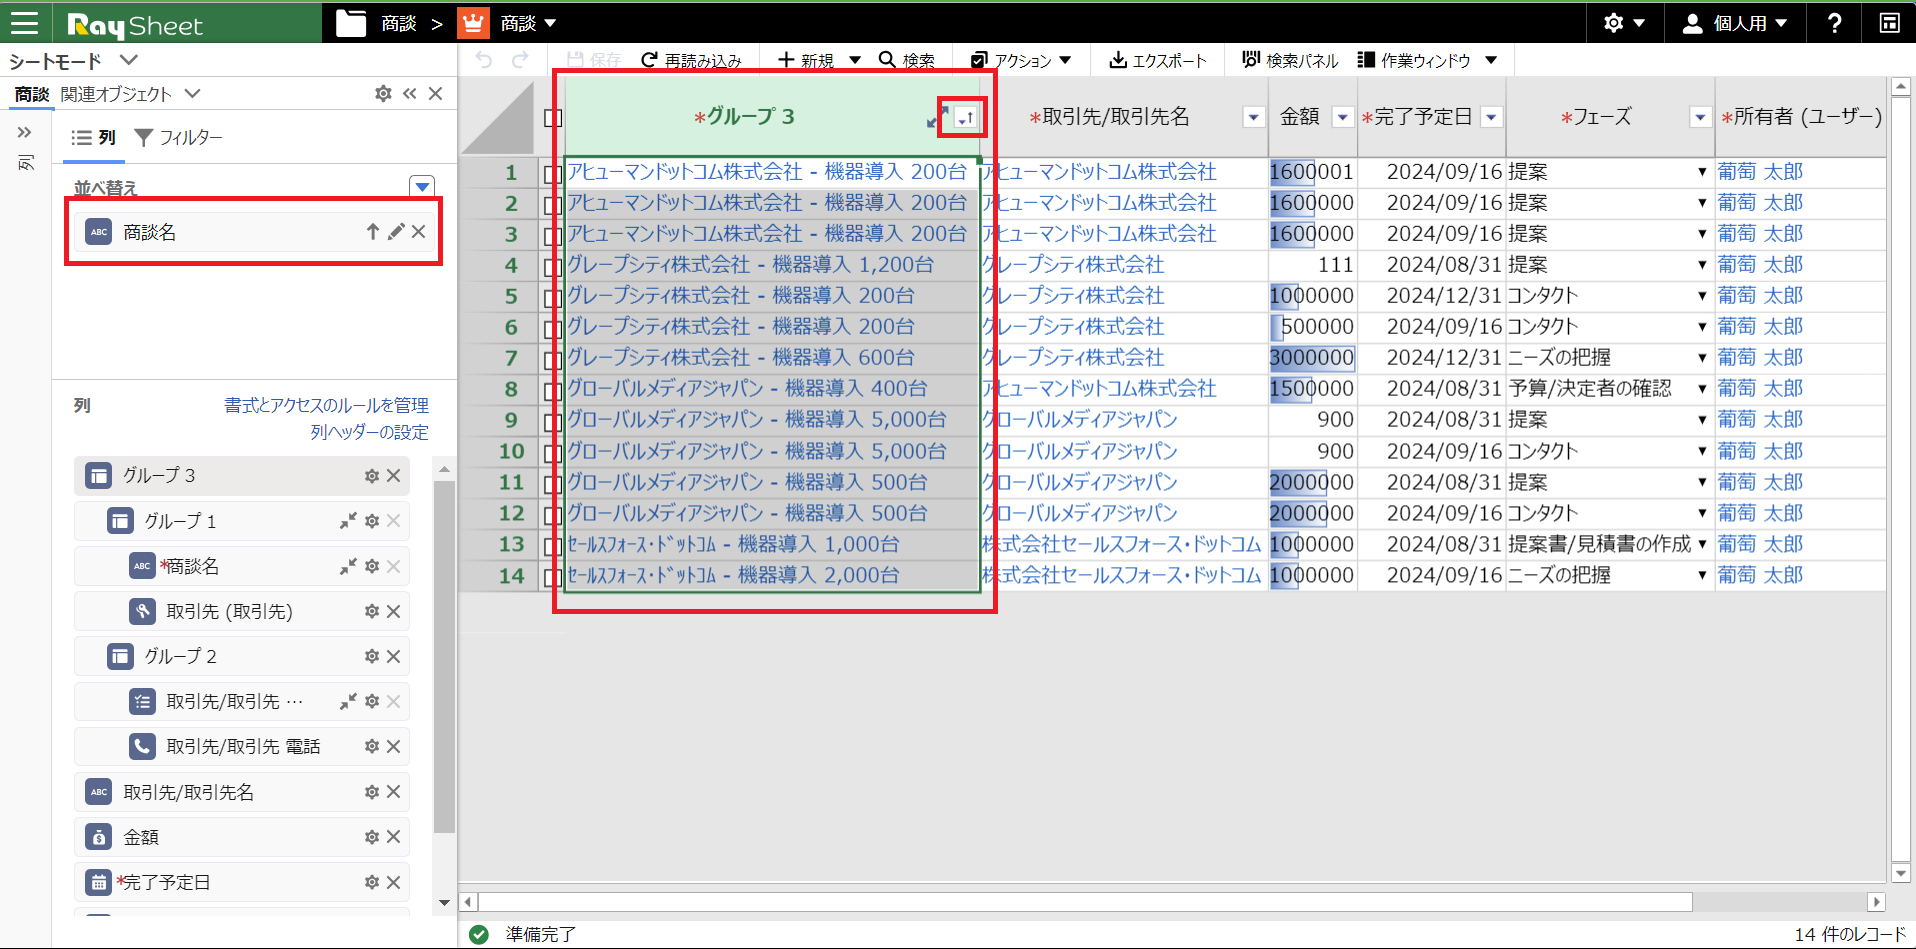Image resolution: width=1916 pixels, height=949 pixels.
Task: Toggle ascending sort arrow on 商談名
Action: (372, 231)
